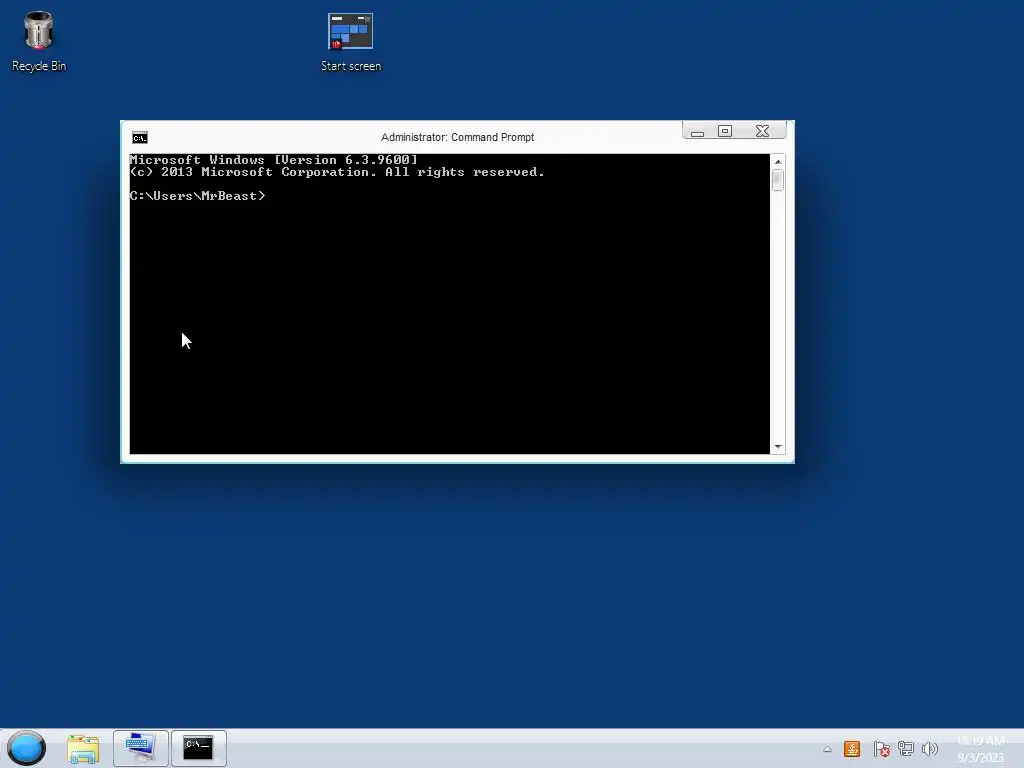Image resolution: width=1024 pixels, height=768 pixels.
Task: Click the console scrollbar up arrow
Action: point(778,161)
